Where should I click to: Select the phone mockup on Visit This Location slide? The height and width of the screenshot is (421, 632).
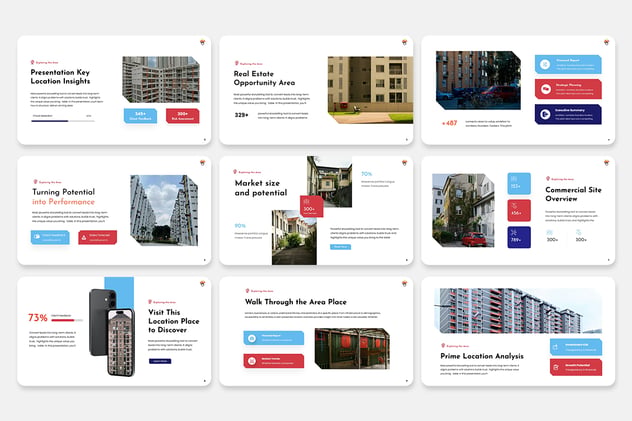(x=112, y=332)
